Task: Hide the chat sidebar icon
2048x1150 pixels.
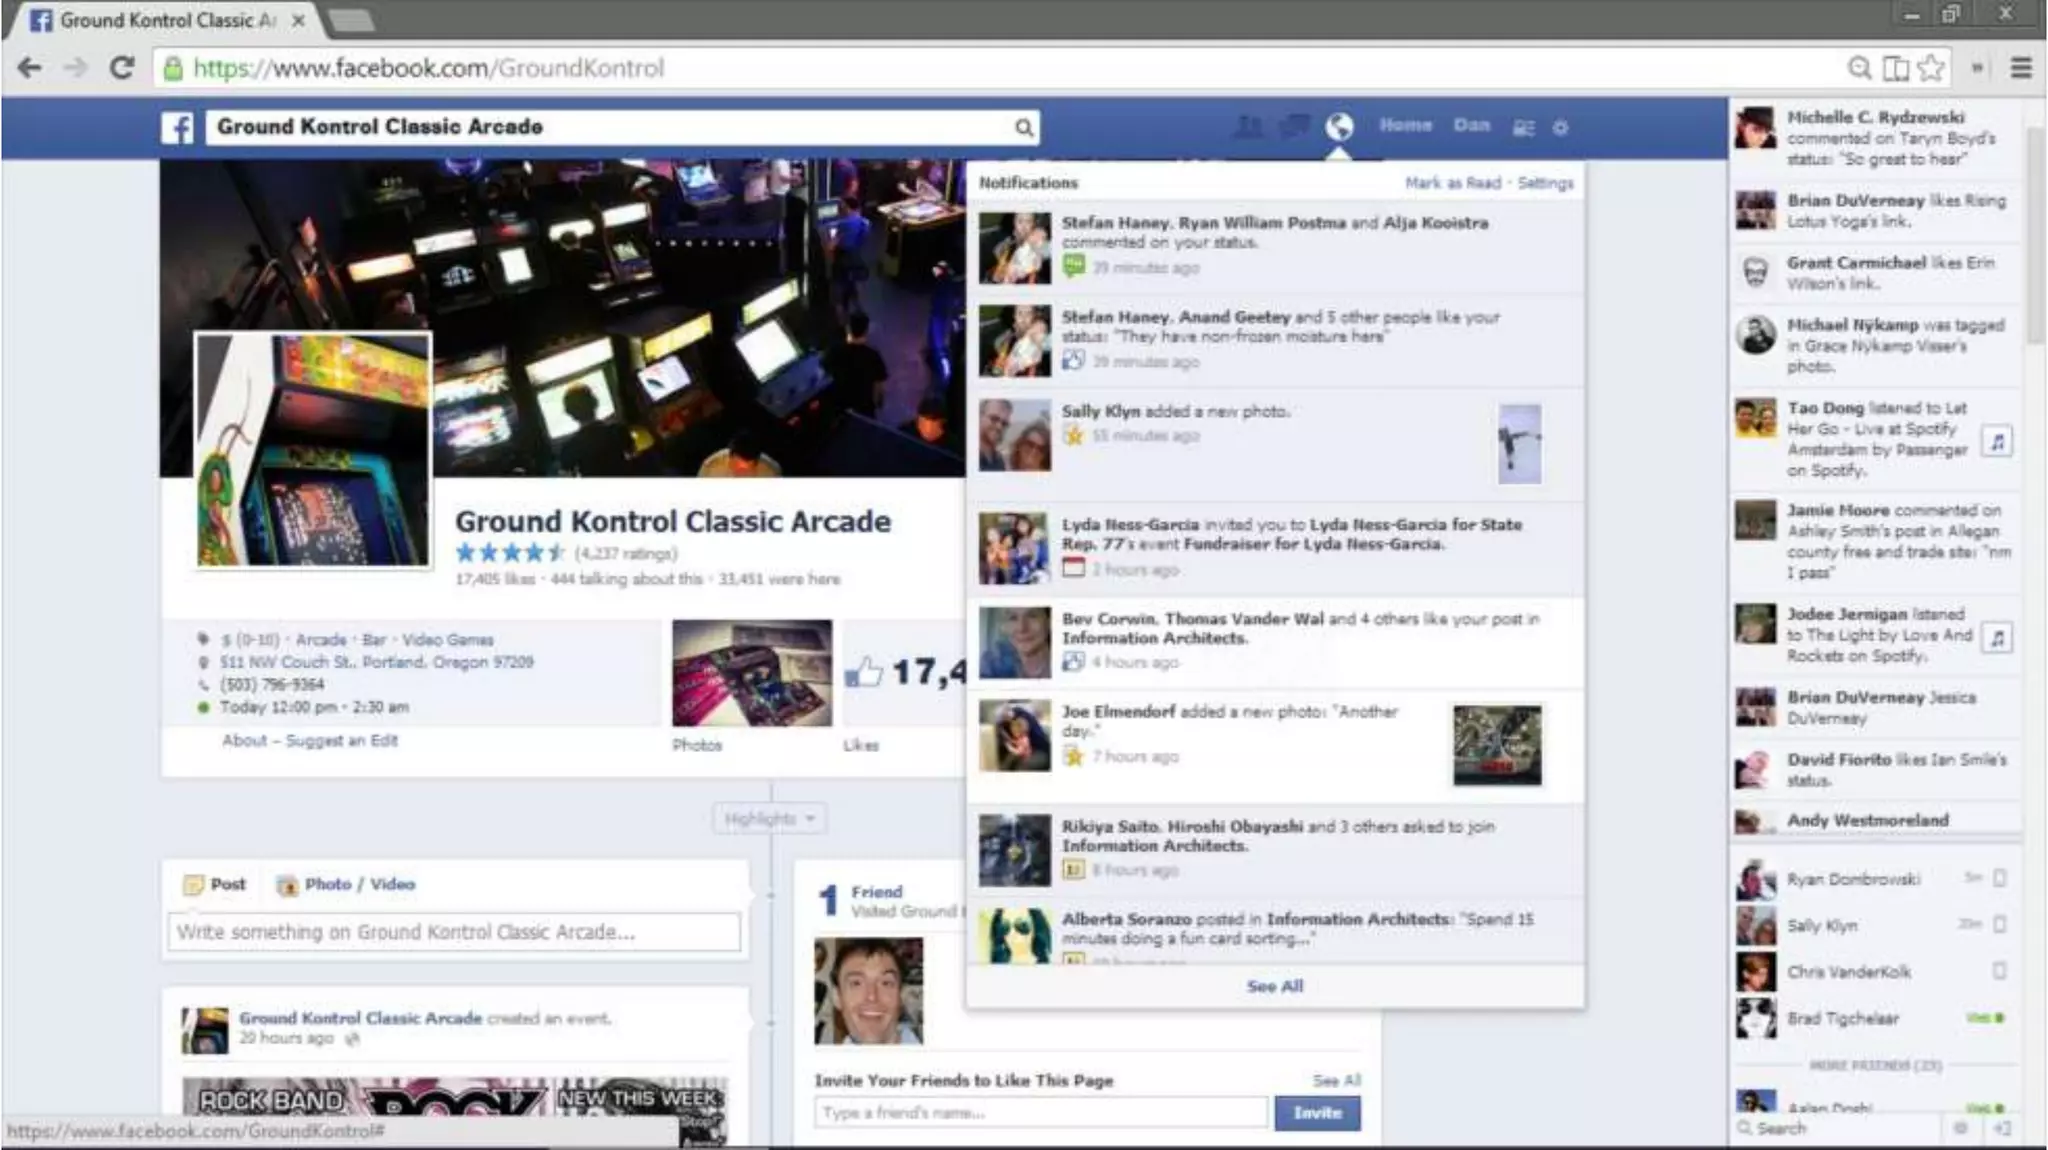Action: tap(2001, 1128)
